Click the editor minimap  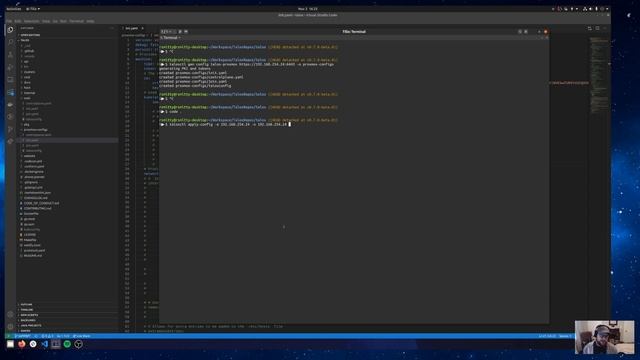[599, 76]
